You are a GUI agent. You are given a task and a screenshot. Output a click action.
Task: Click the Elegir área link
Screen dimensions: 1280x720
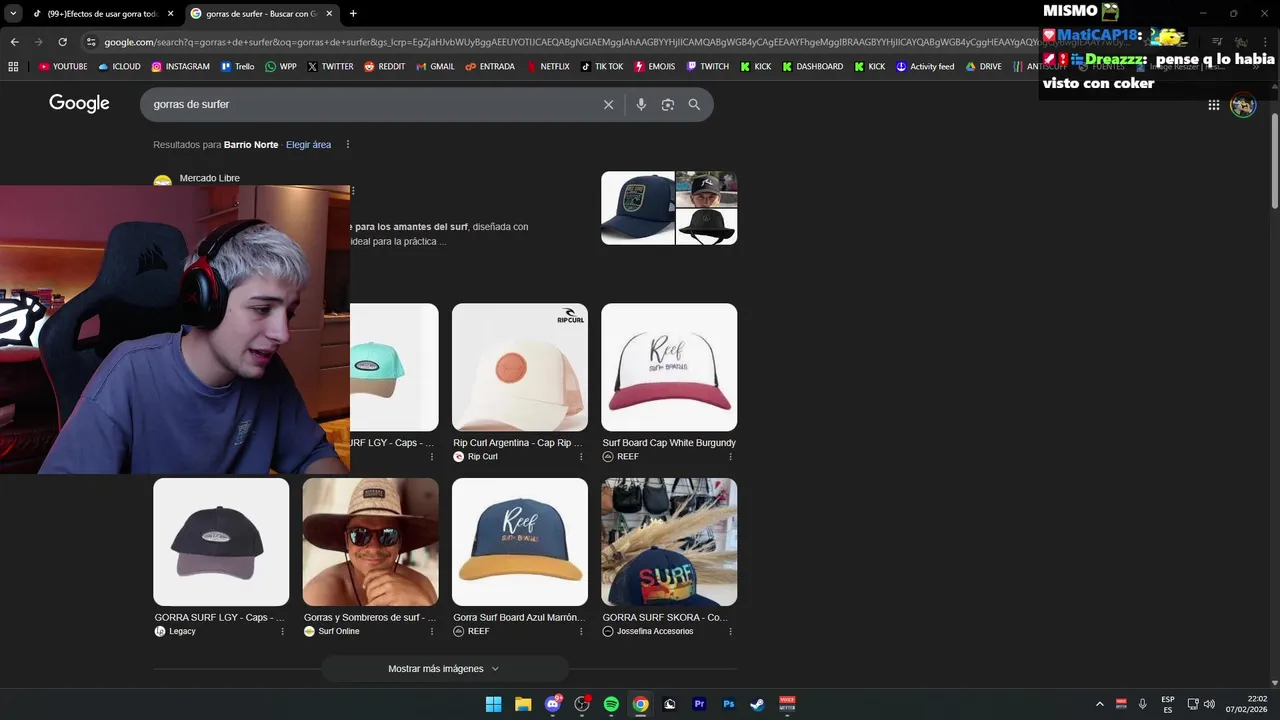point(308,145)
